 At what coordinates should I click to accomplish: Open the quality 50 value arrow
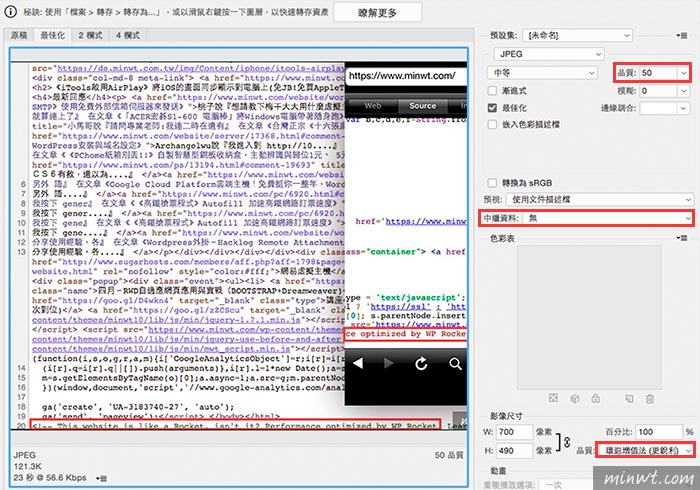point(684,73)
